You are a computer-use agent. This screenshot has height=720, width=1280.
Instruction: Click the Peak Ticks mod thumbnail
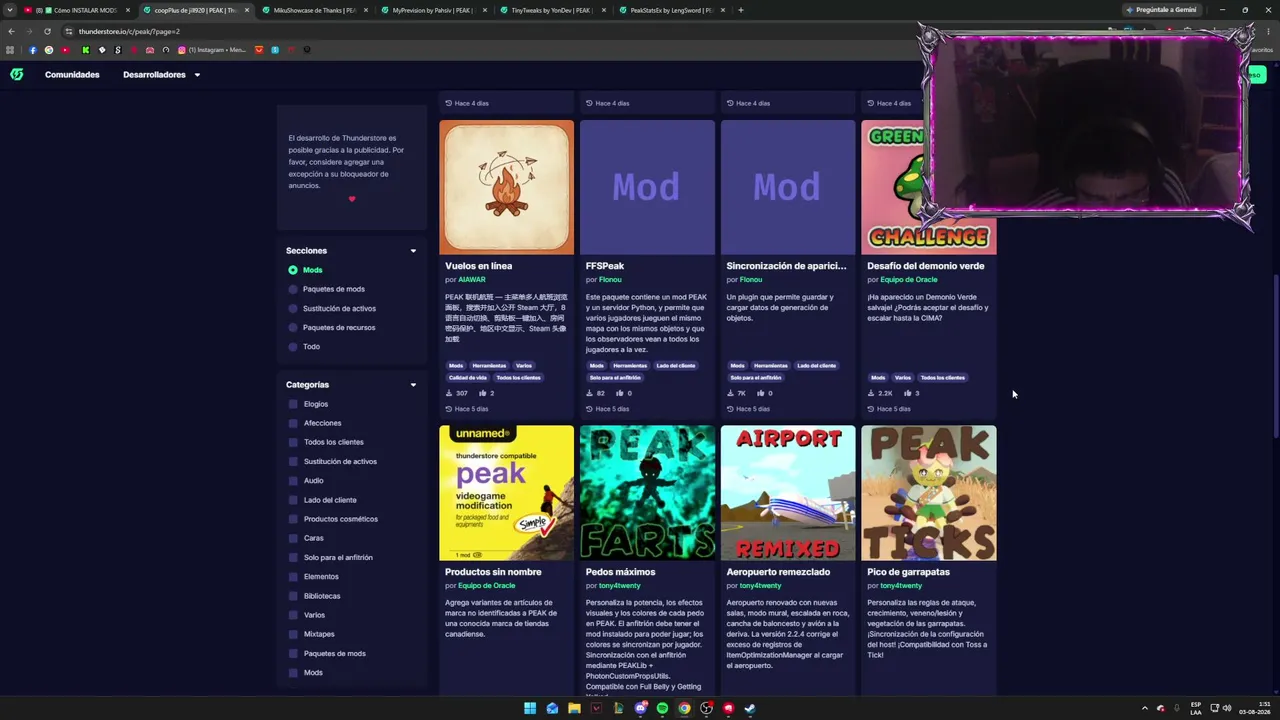[929, 493]
